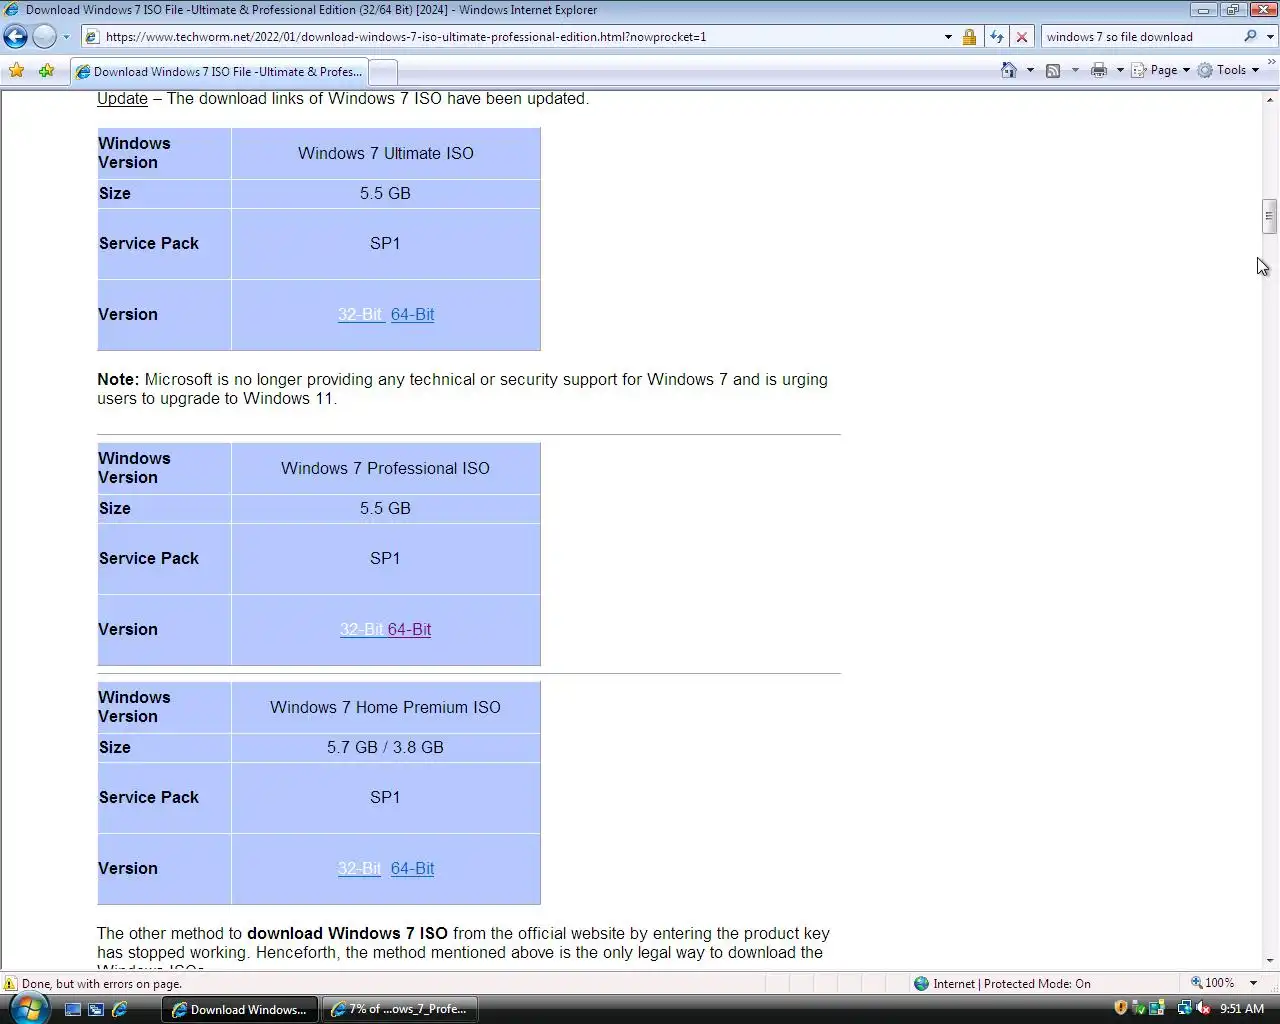Open the Page menu
The image size is (1280, 1024).
click(x=1161, y=70)
